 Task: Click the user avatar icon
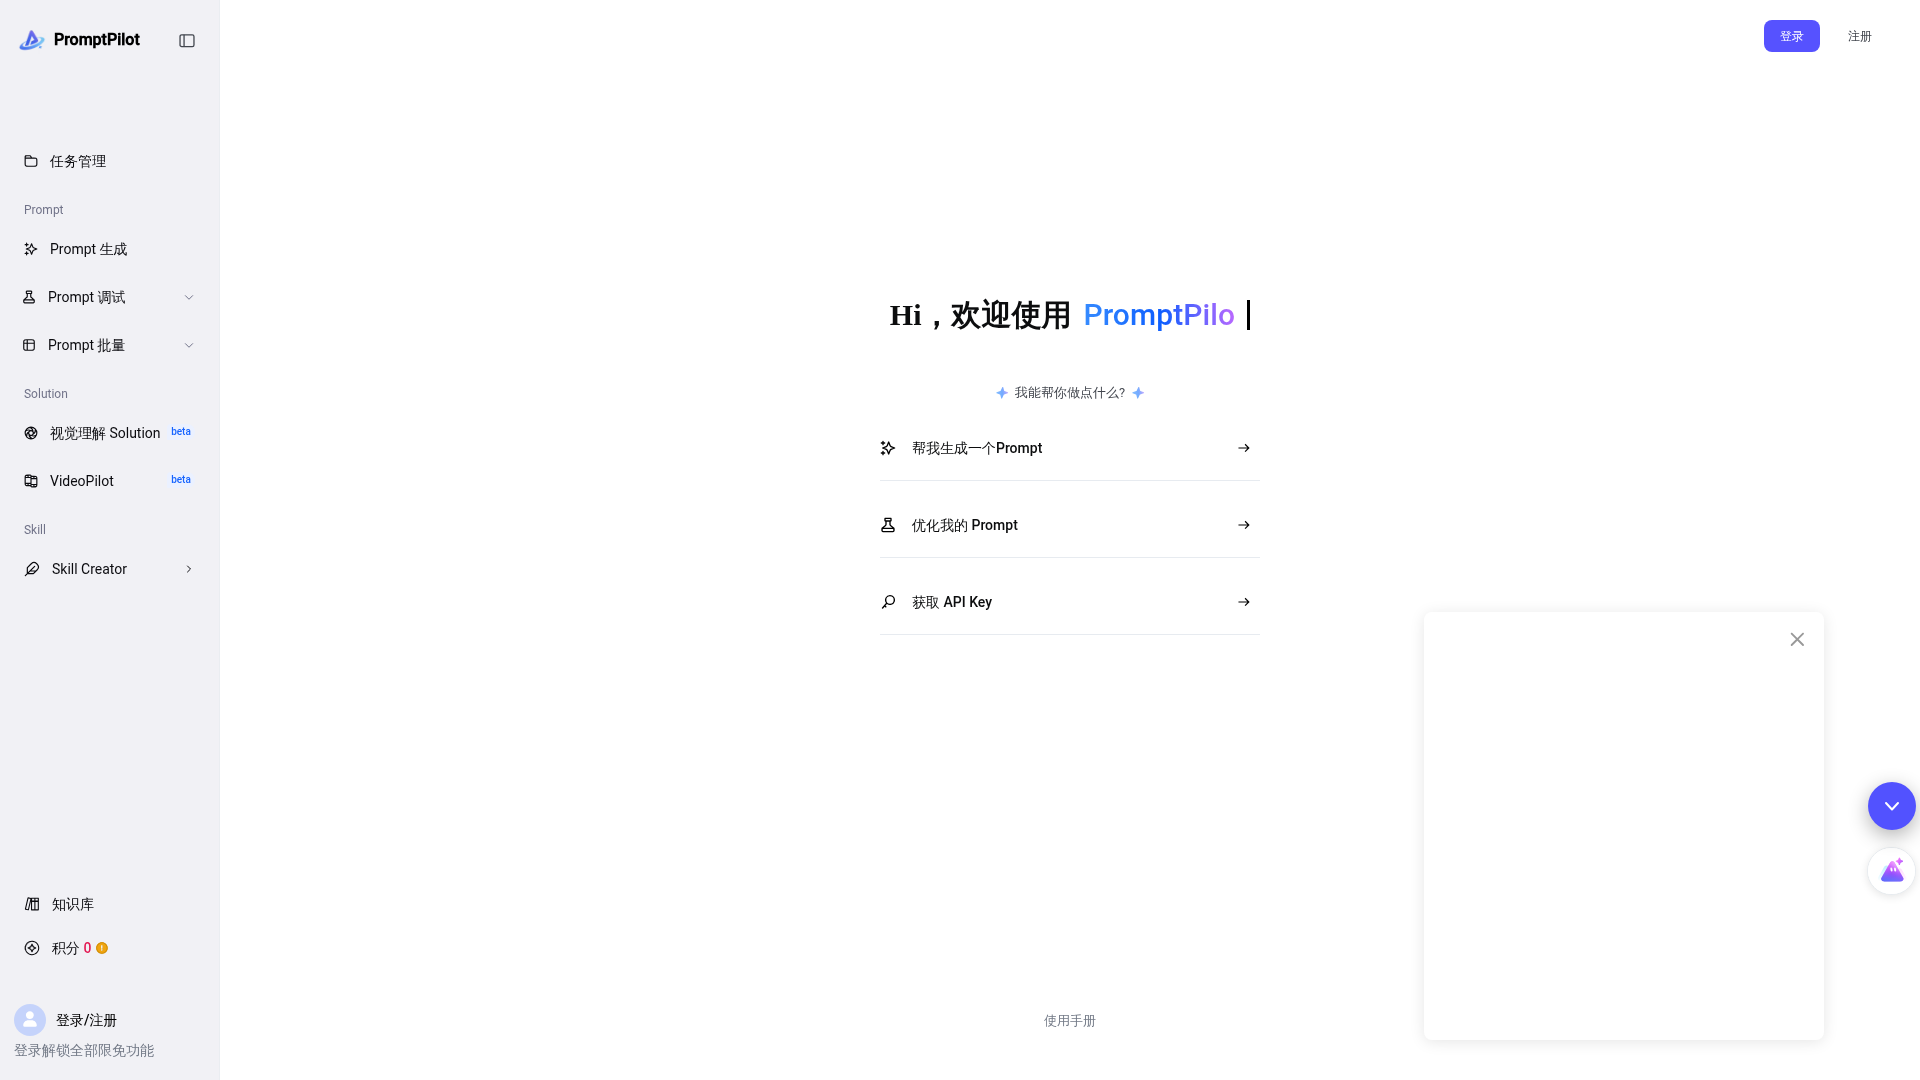[x=30, y=1020]
